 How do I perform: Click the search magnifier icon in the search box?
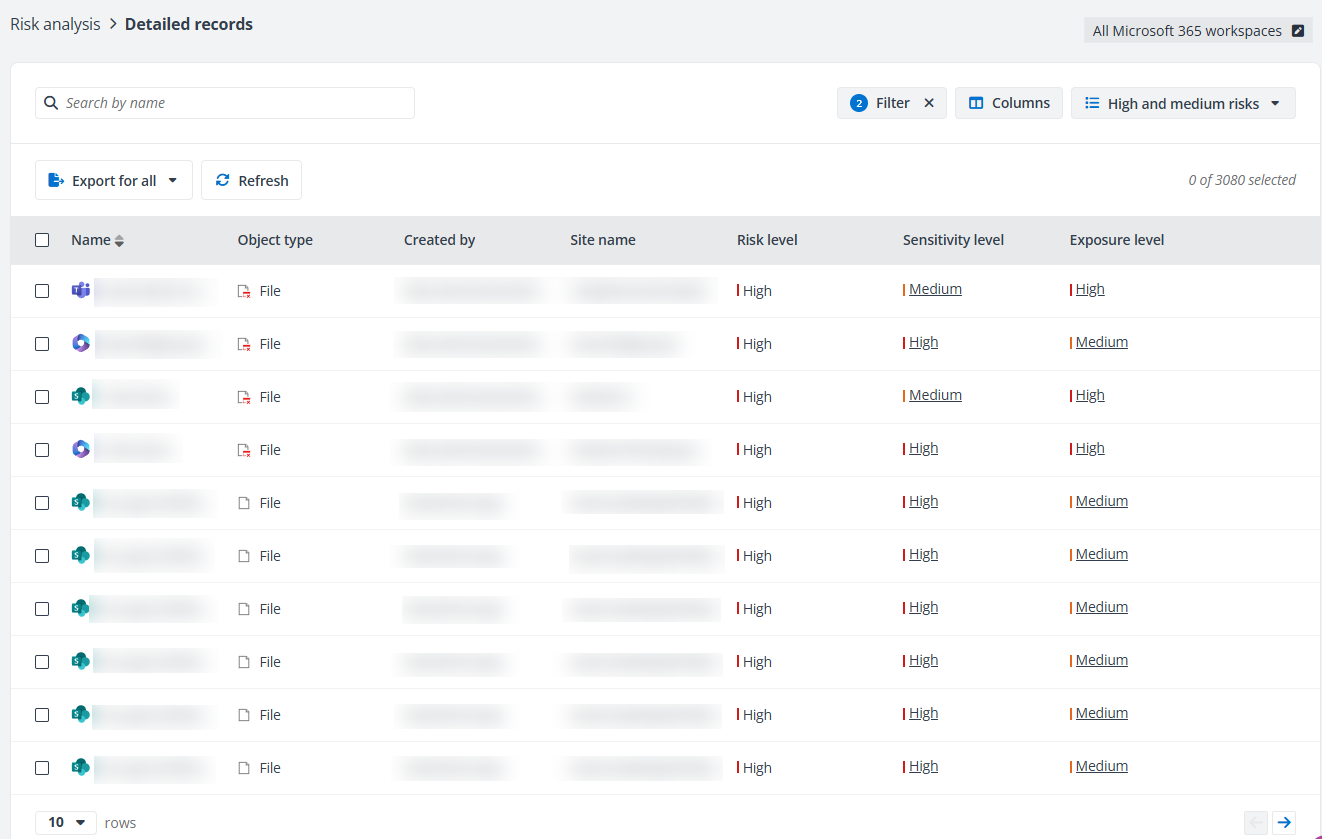tap(51, 102)
